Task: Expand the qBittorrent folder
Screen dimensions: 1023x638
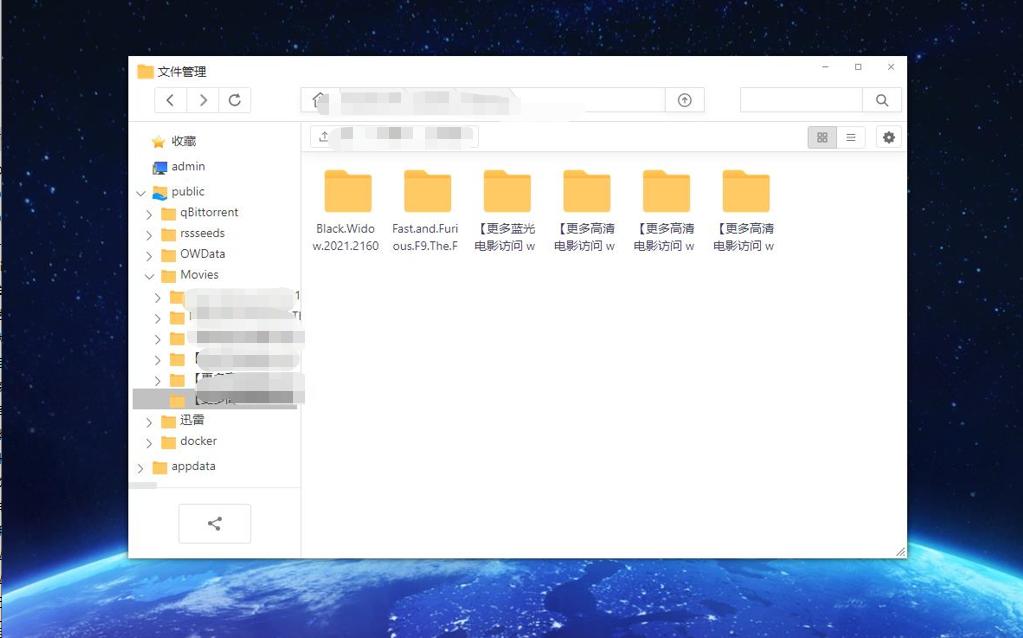Action: click(150, 212)
